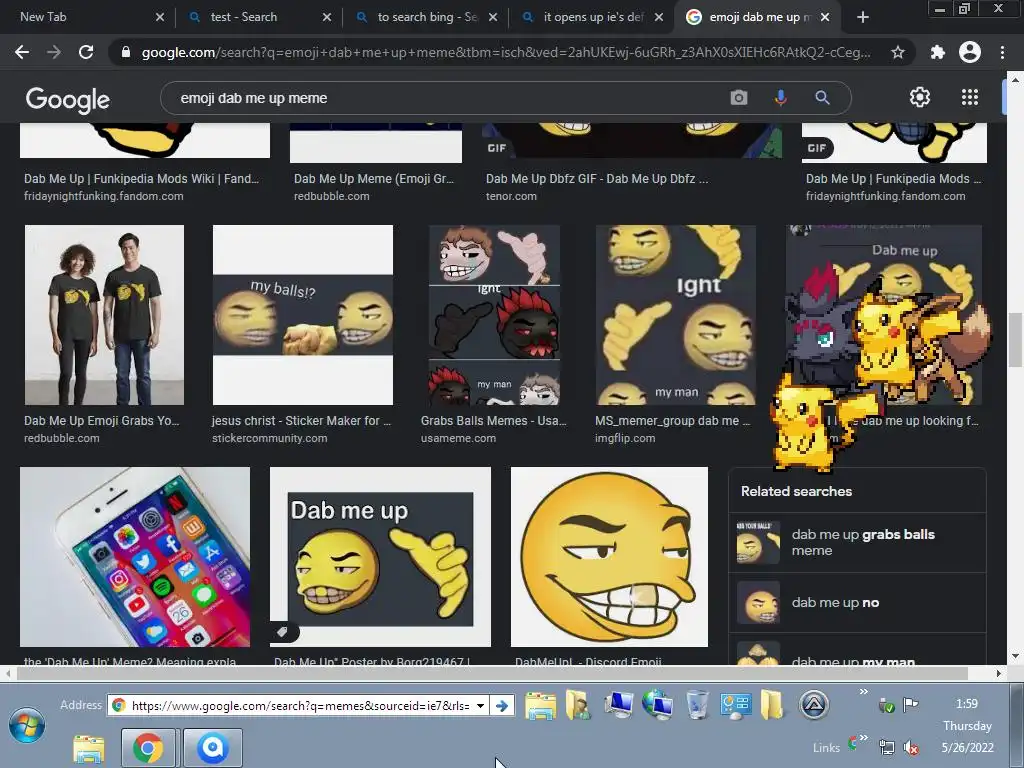
Task: Open the Google apps grid
Action: pyautogui.click(x=970, y=97)
